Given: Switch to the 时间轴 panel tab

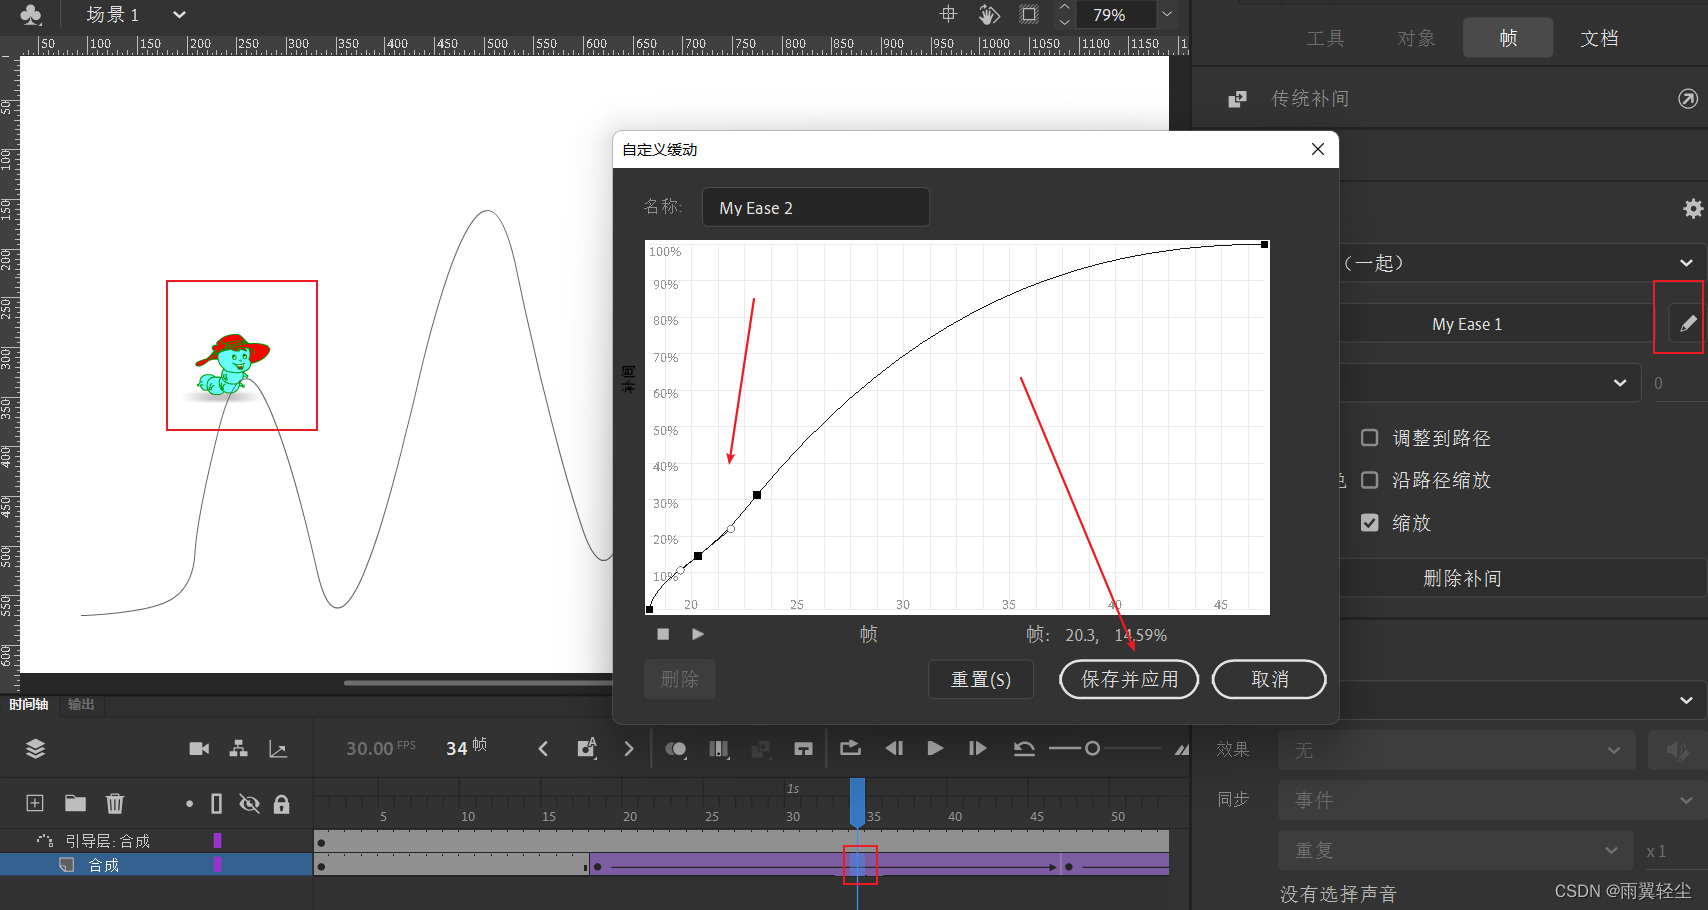Looking at the screenshot, I should (x=29, y=704).
